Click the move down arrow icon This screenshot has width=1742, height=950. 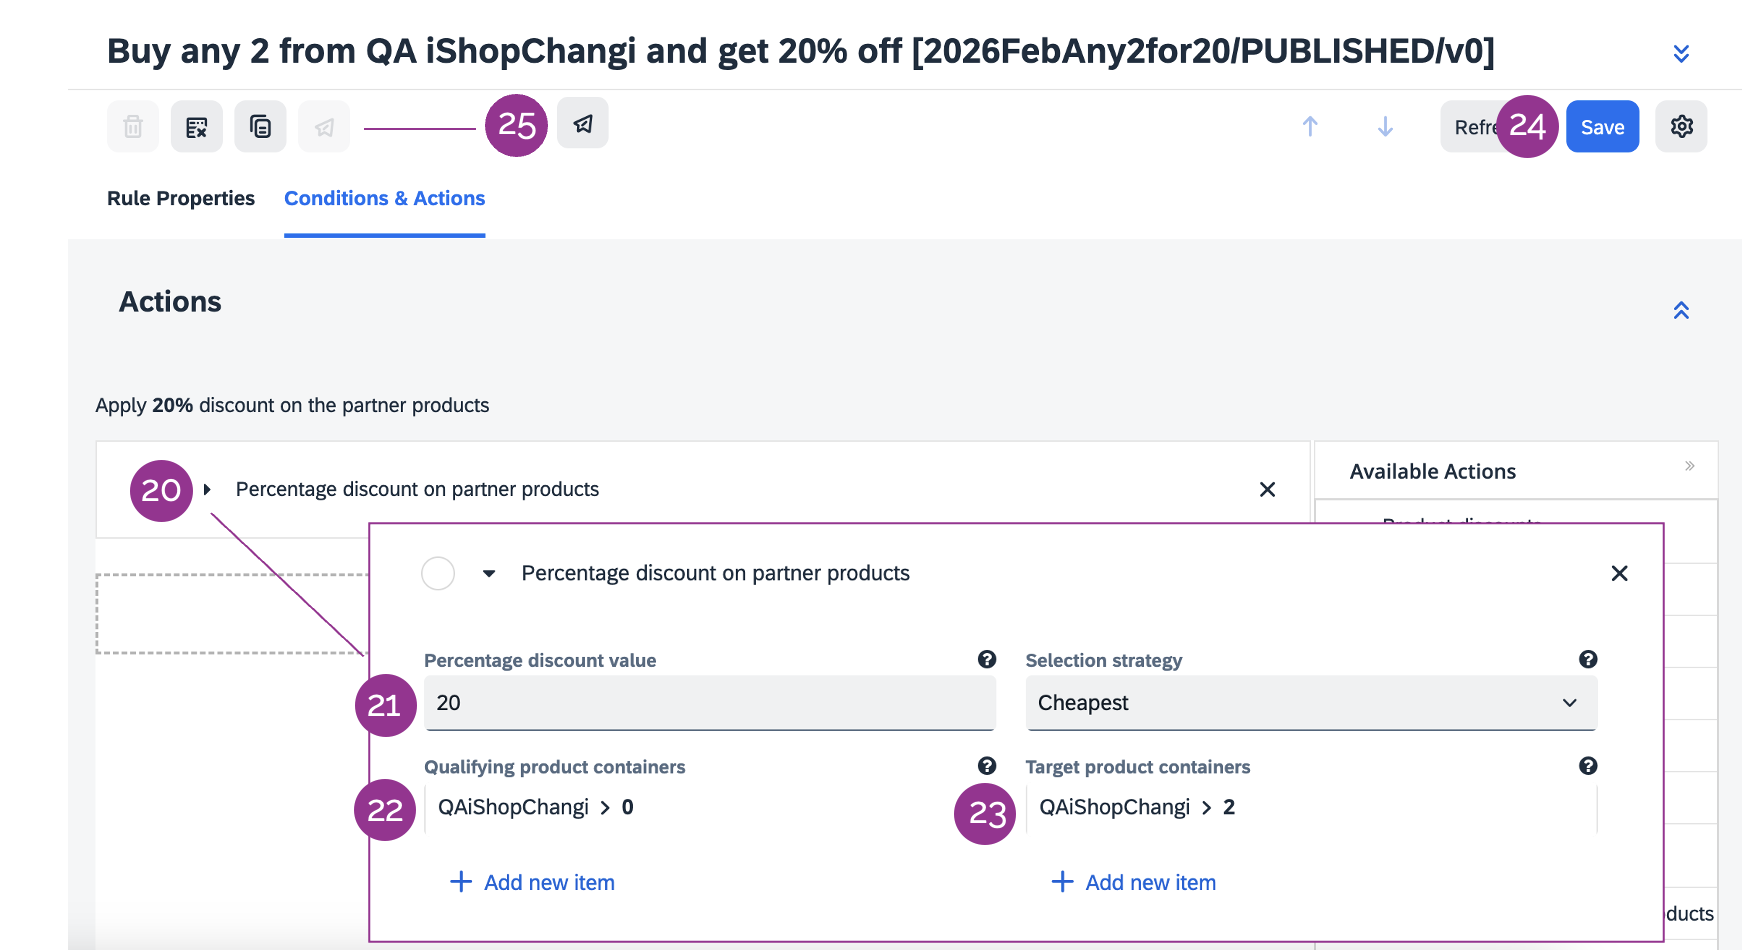pos(1385,127)
